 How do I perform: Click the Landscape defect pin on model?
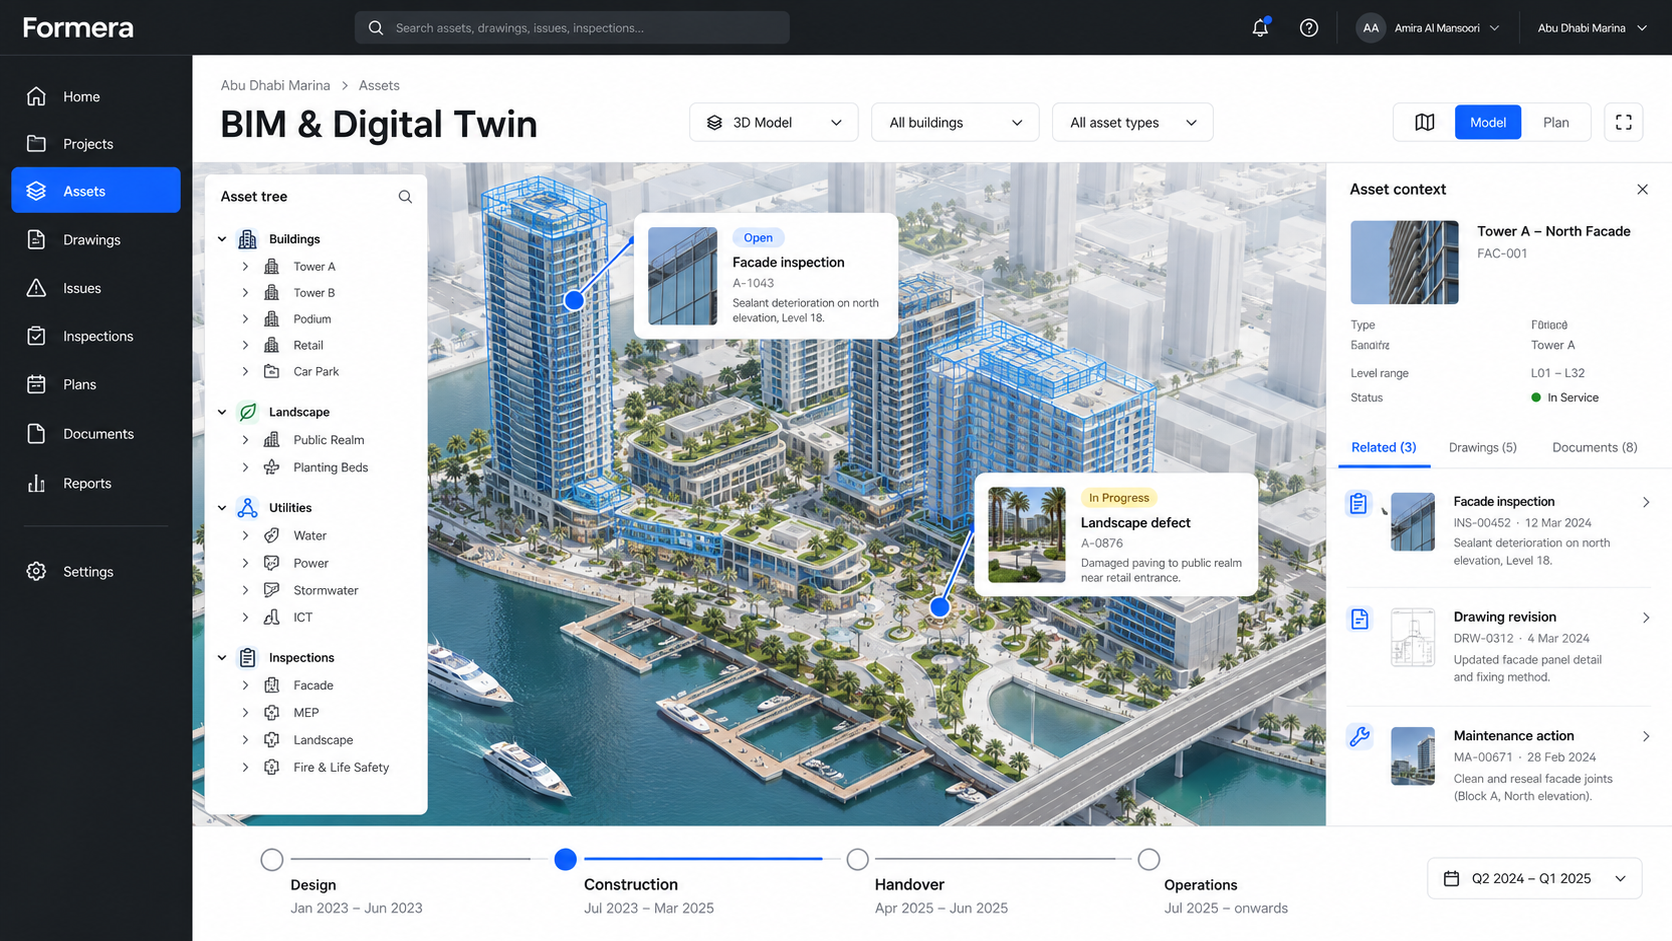point(939,606)
